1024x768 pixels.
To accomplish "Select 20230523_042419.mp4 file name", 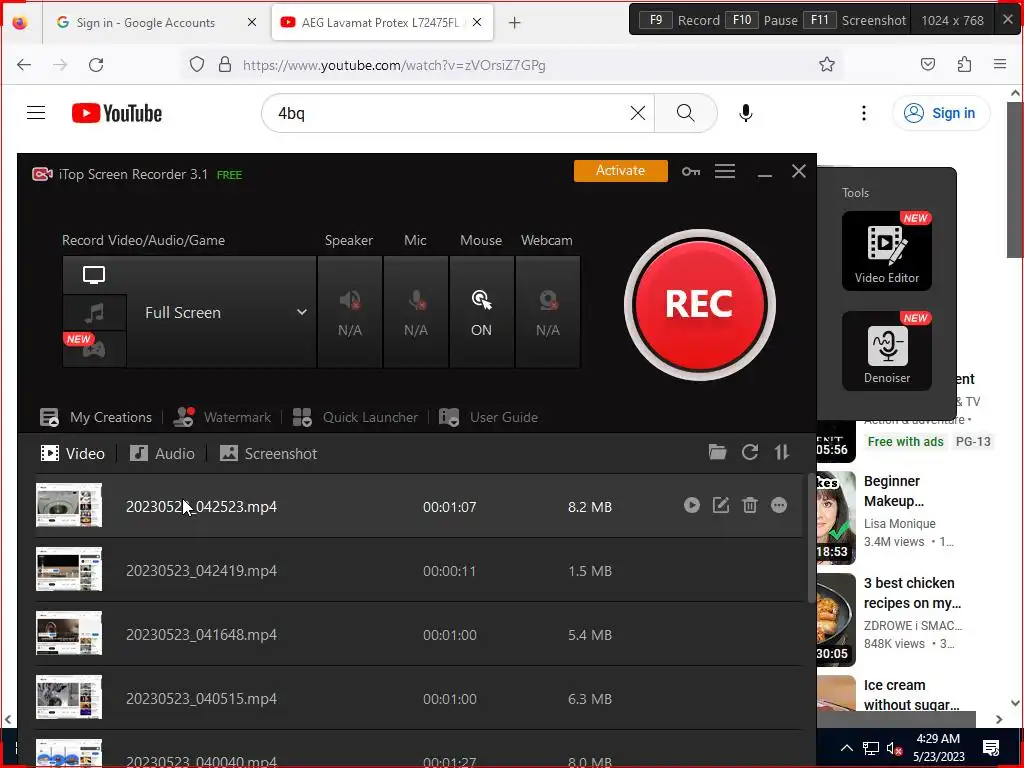I will click(x=201, y=571).
